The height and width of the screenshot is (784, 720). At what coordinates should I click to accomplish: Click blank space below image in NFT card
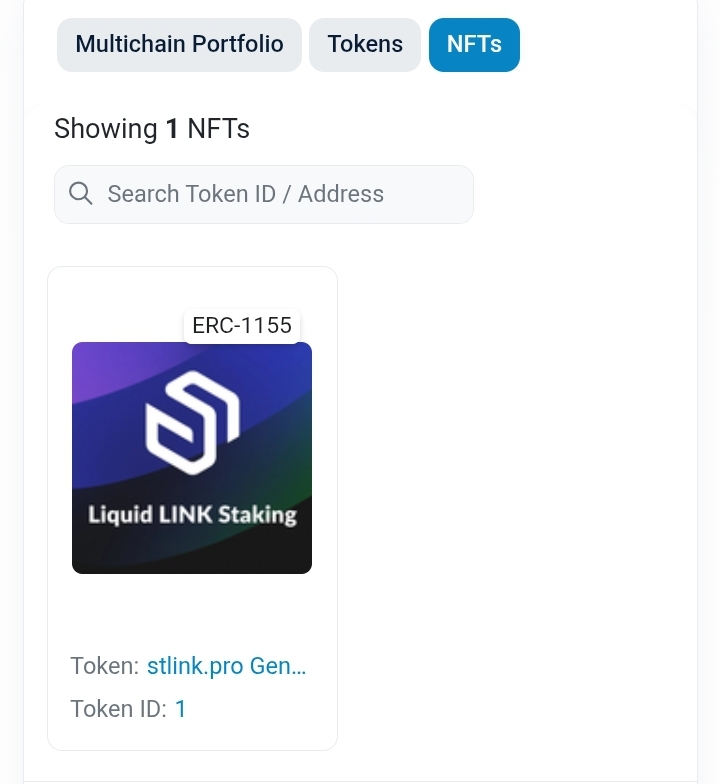tap(192, 612)
